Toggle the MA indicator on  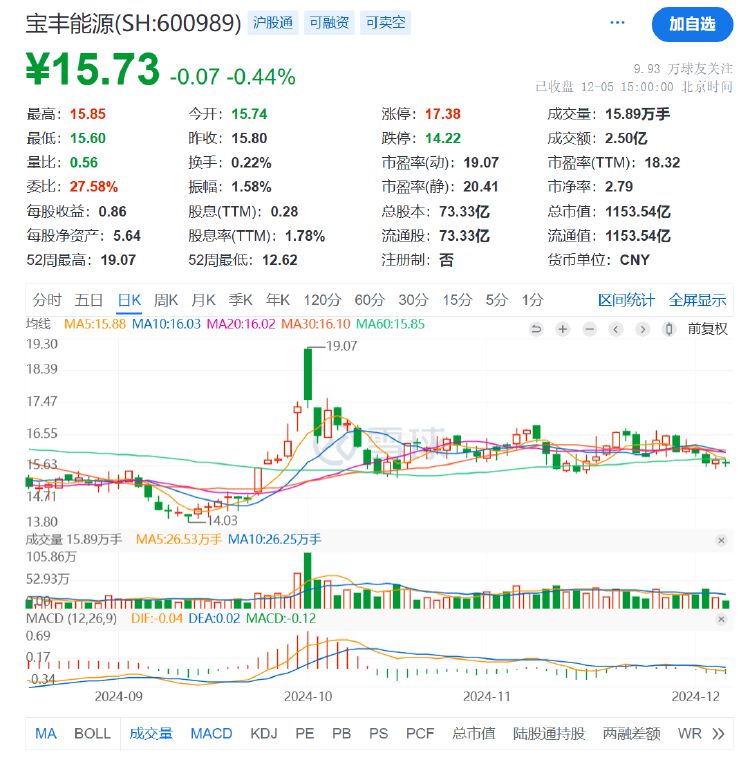tap(46, 733)
